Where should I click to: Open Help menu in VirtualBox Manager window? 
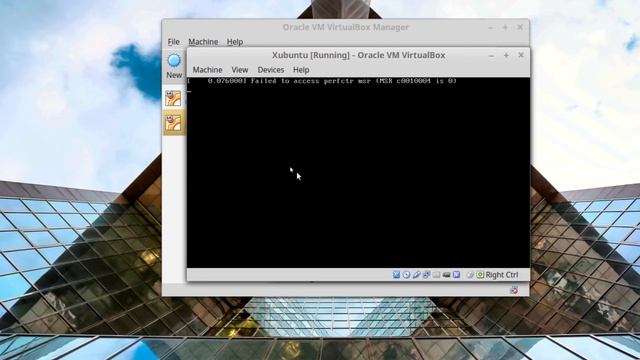[235, 42]
